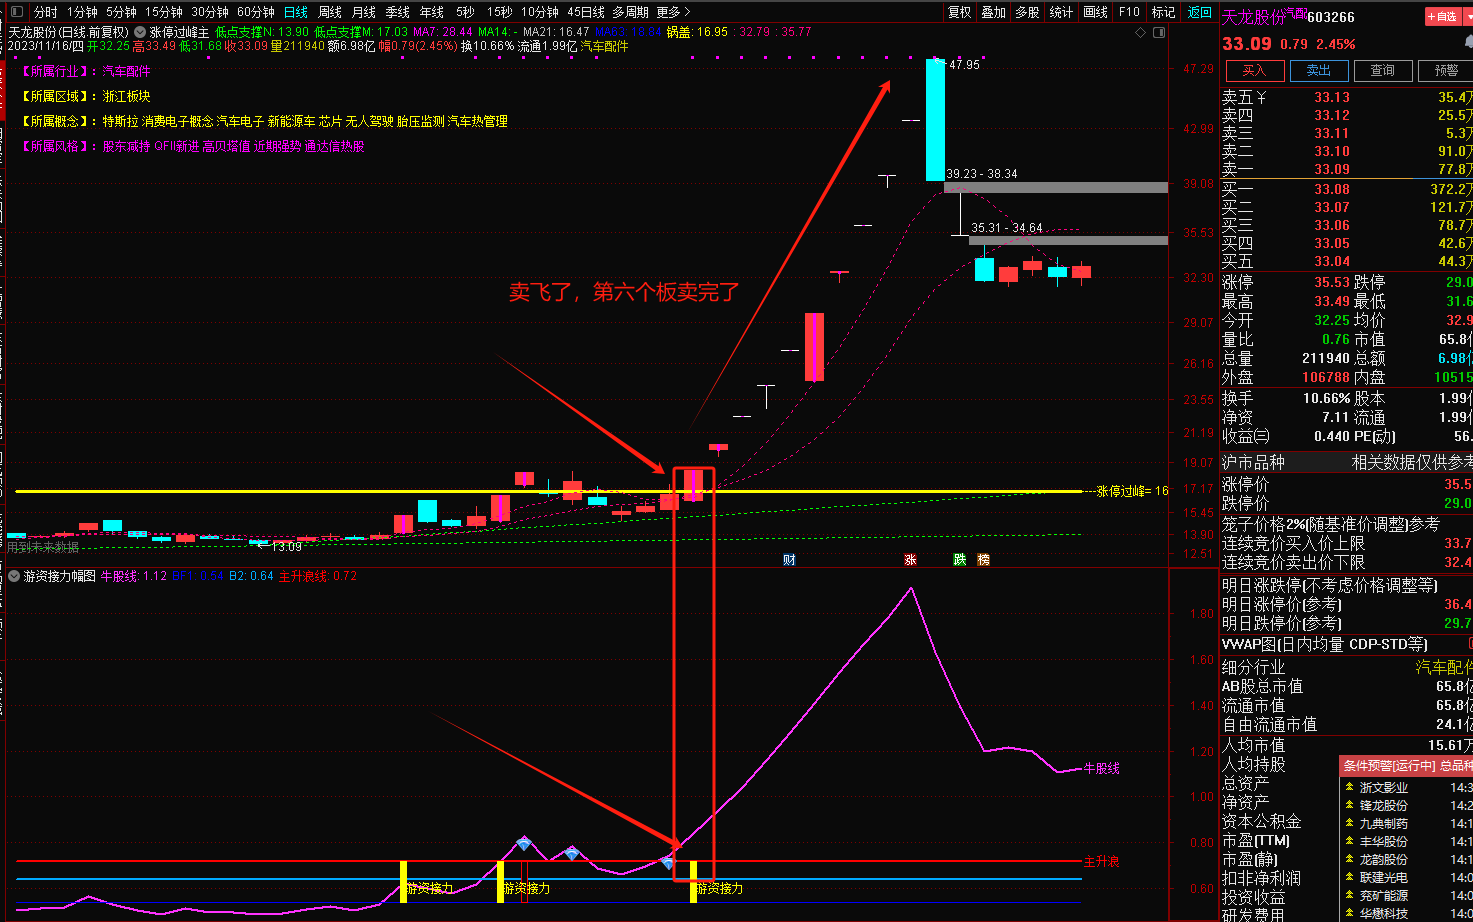Click the 九典制药 alert row icon

click(1350, 824)
